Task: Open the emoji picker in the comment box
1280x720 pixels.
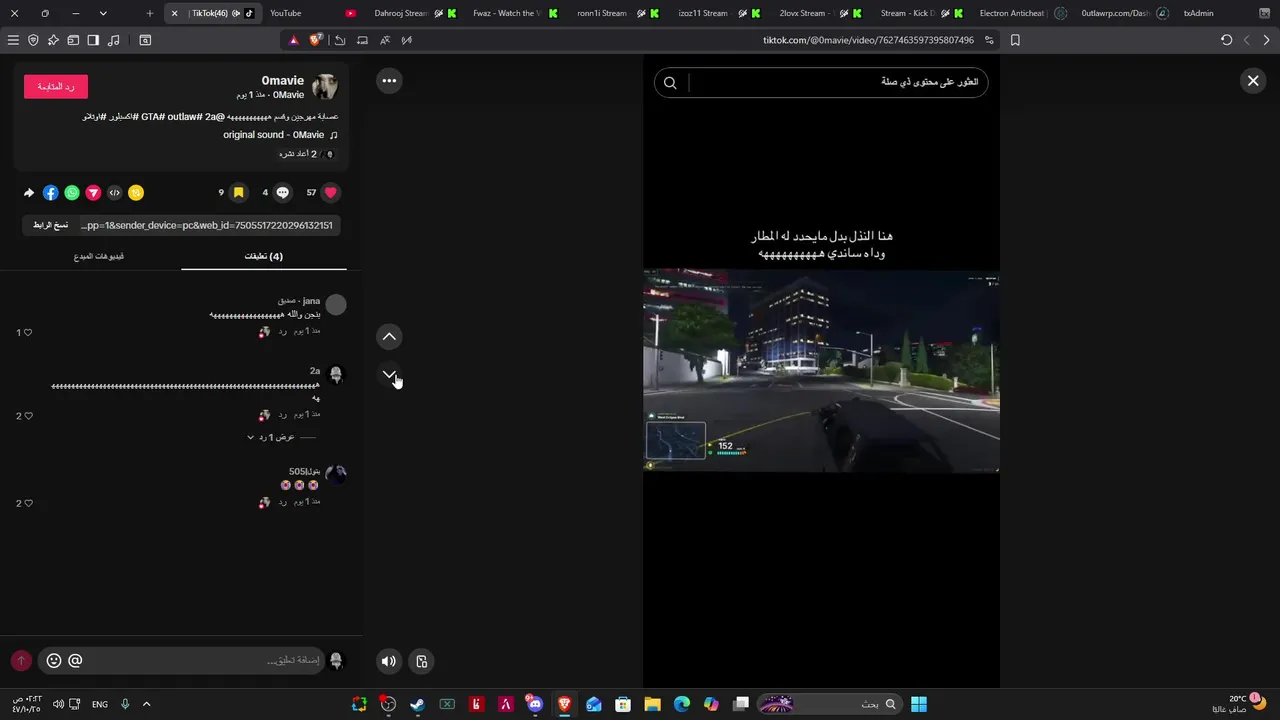Action: point(54,661)
